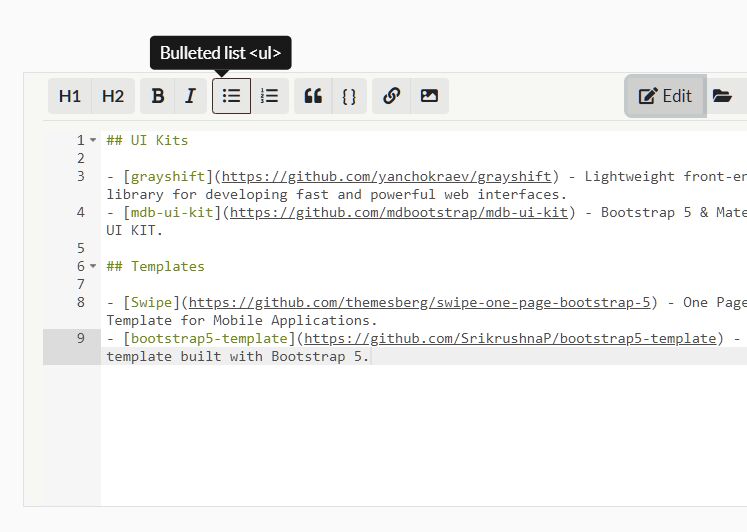Collapse the UI Kits section fold arrow
This screenshot has height=532, width=747.
93,141
